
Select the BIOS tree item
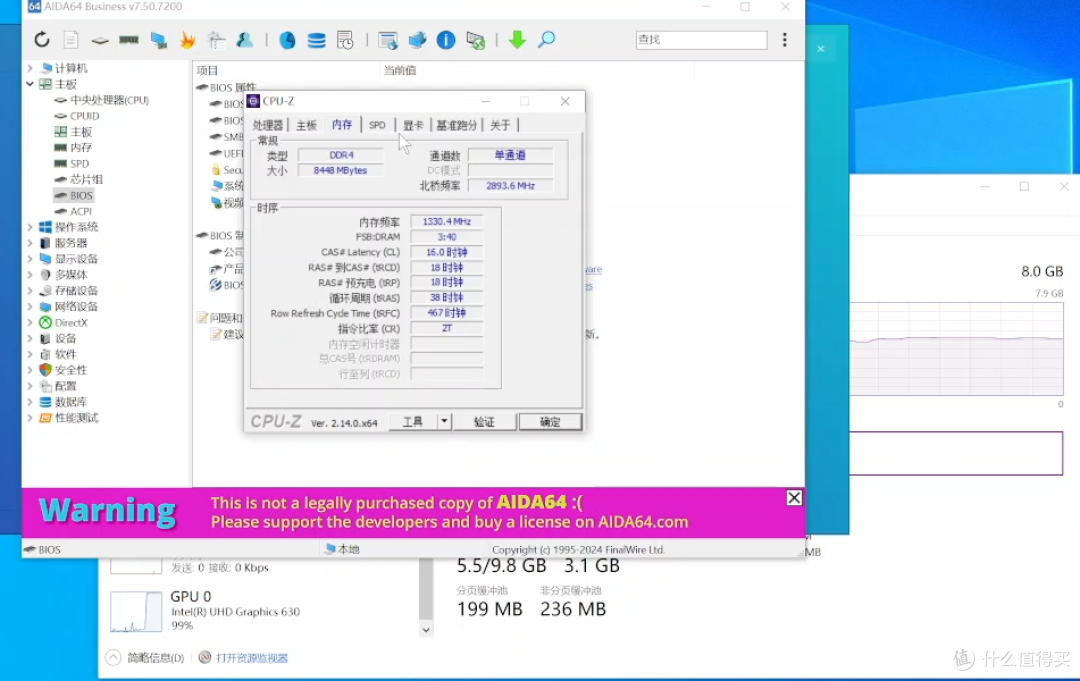[x=81, y=196]
